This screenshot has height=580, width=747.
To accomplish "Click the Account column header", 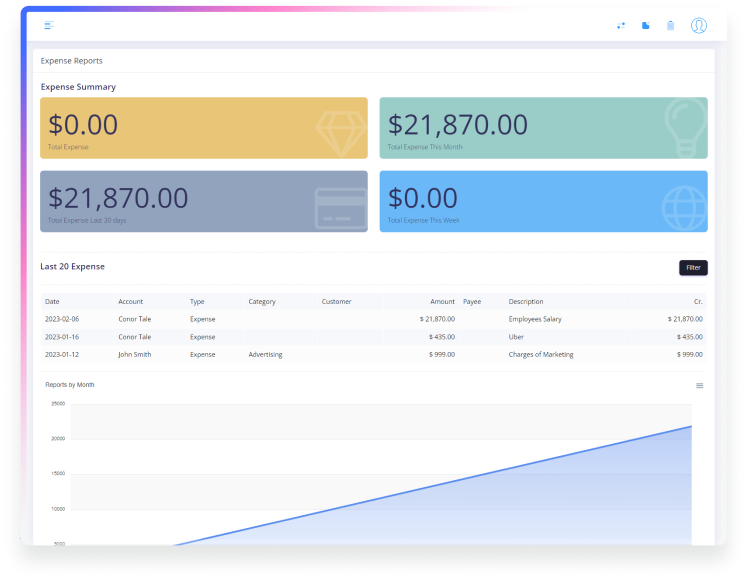I will [x=130, y=301].
